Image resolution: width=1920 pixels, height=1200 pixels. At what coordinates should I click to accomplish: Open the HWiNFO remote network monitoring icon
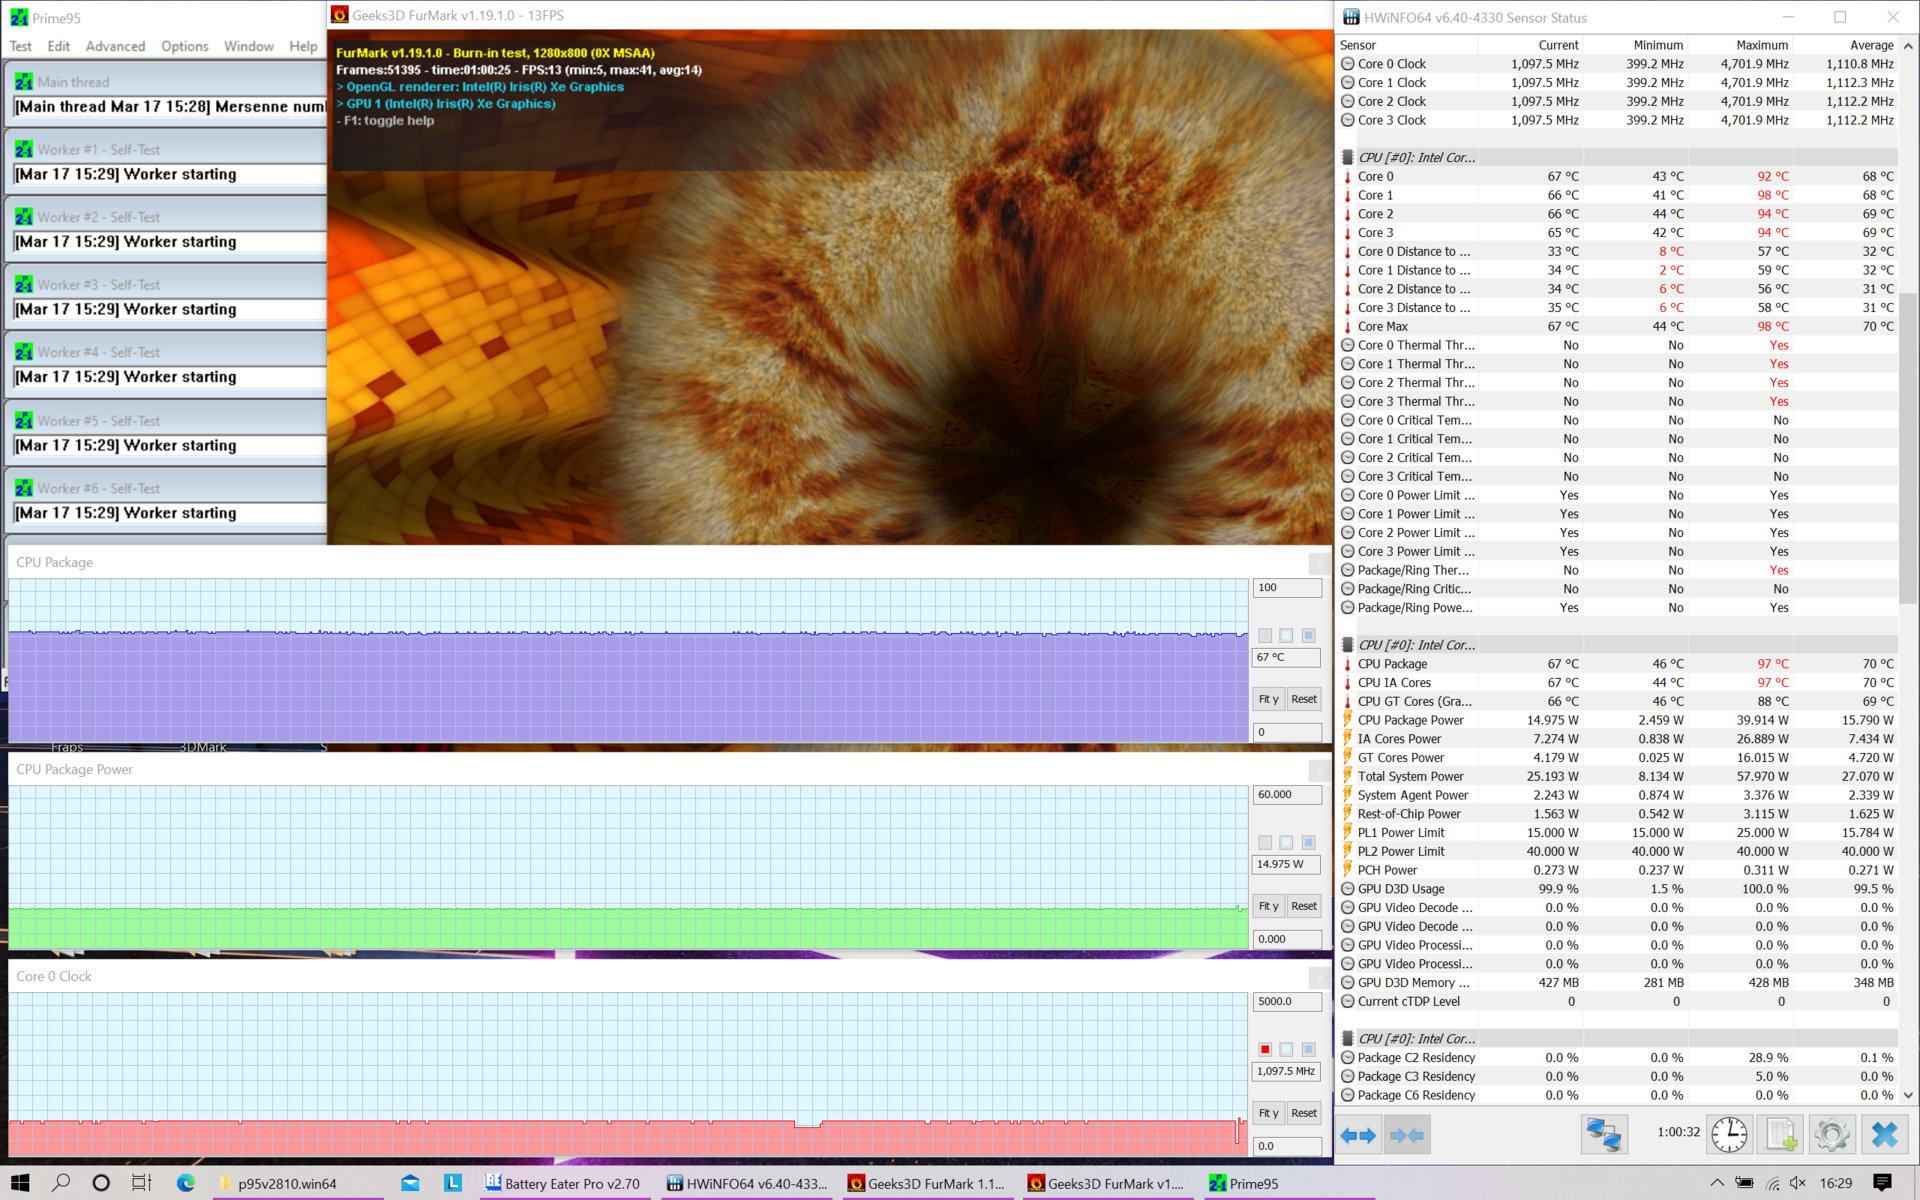pos(1604,1135)
